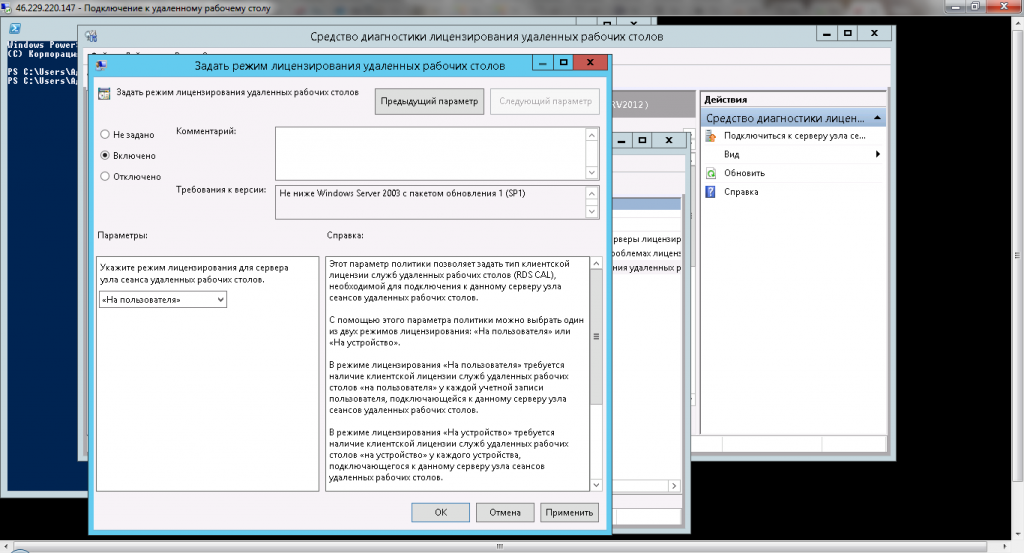Click the Отмена button
This screenshot has width=1024, height=553.
coord(505,513)
